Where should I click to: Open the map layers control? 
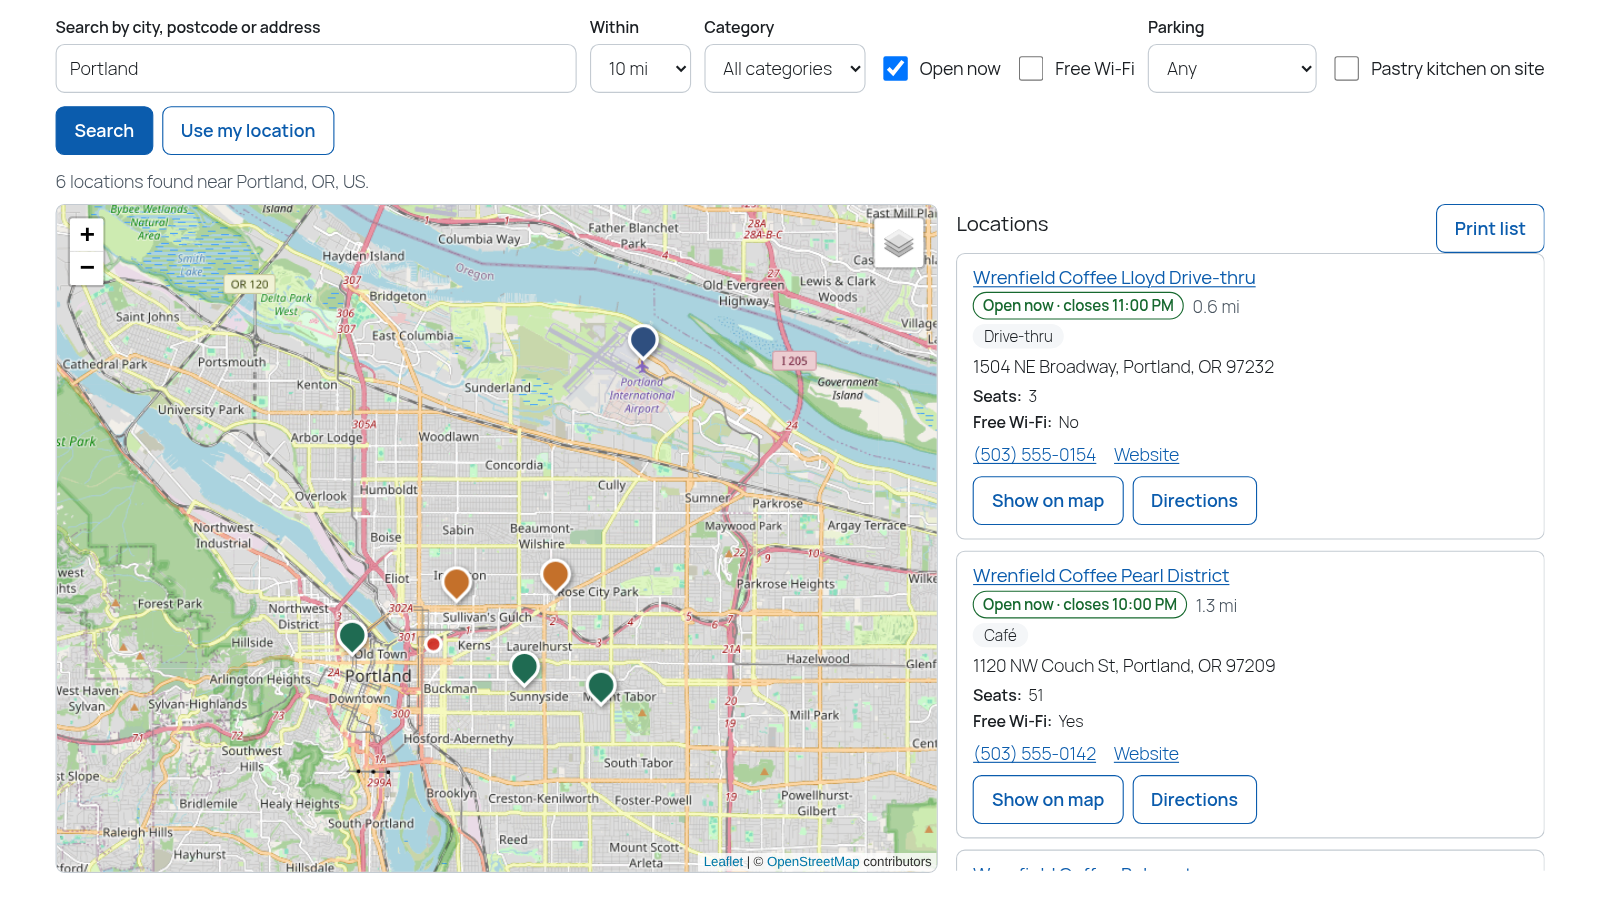pyautogui.click(x=899, y=243)
